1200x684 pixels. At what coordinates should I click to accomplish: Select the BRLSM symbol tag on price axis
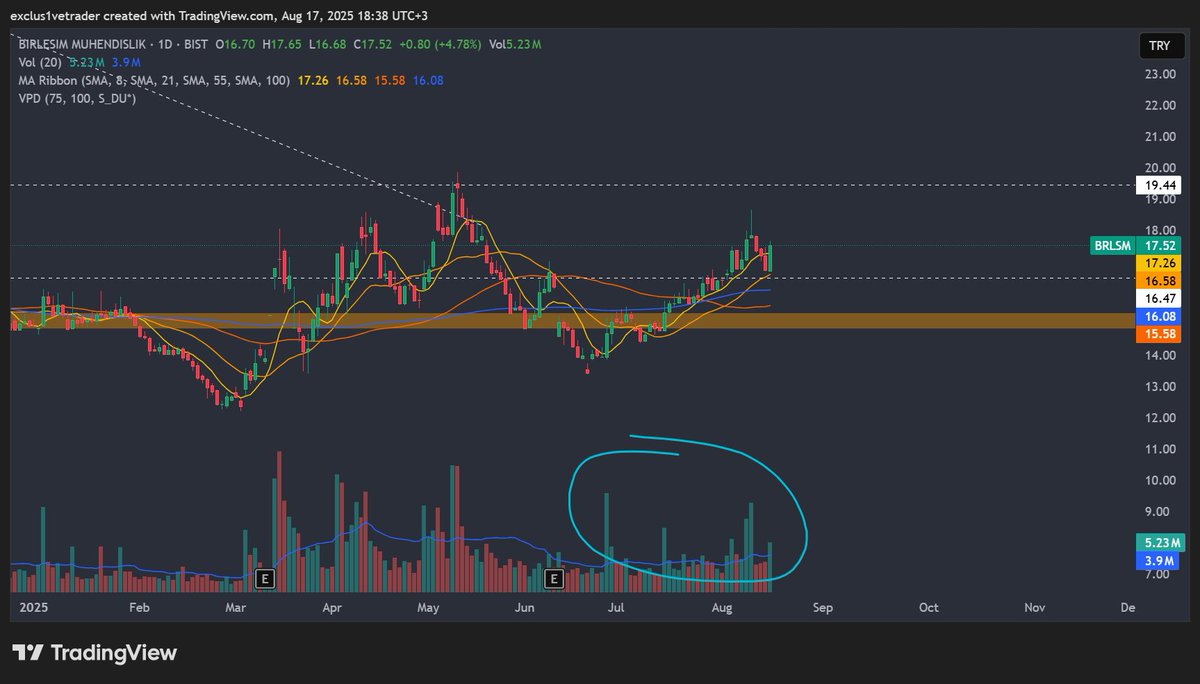coord(1112,245)
